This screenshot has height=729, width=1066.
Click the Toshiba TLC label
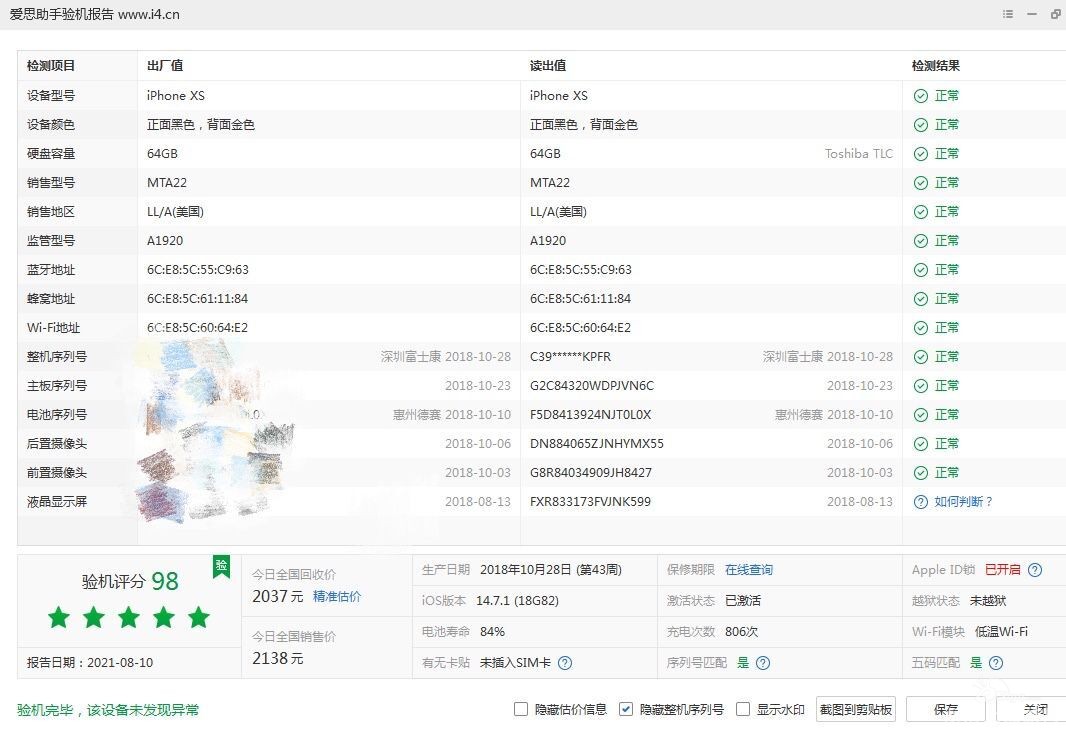[x=859, y=154]
